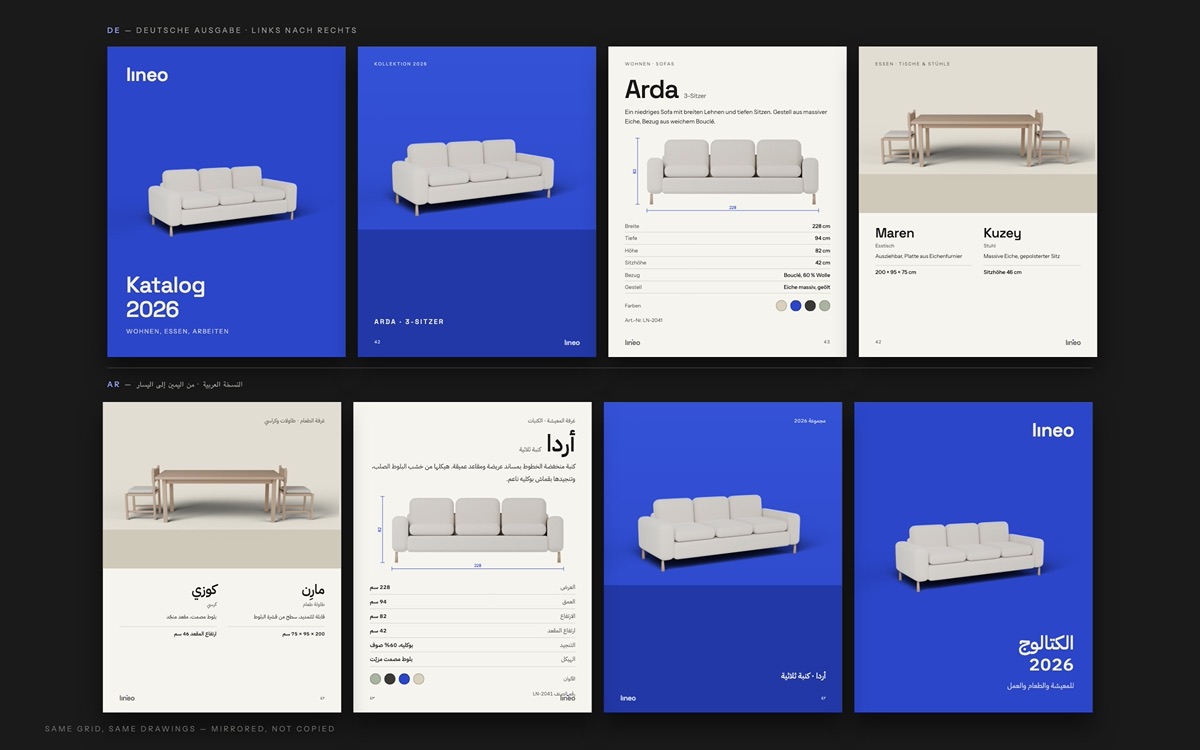Click the 'Eiche massiv, geölt' value
Image resolution: width=1200 pixels, height=750 pixels.
tap(807, 286)
